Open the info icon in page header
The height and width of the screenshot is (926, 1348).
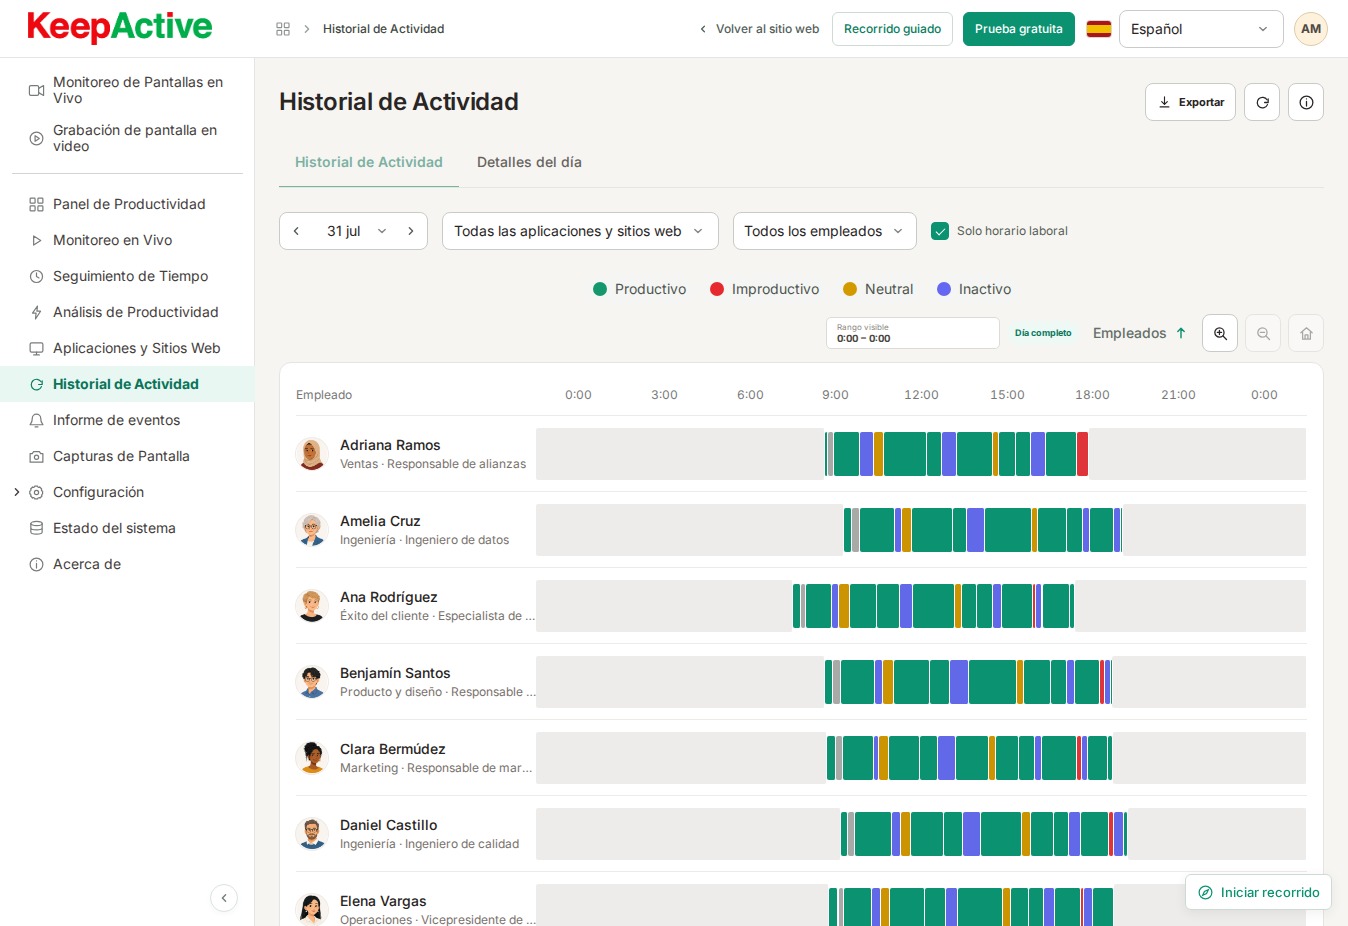[1306, 102]
